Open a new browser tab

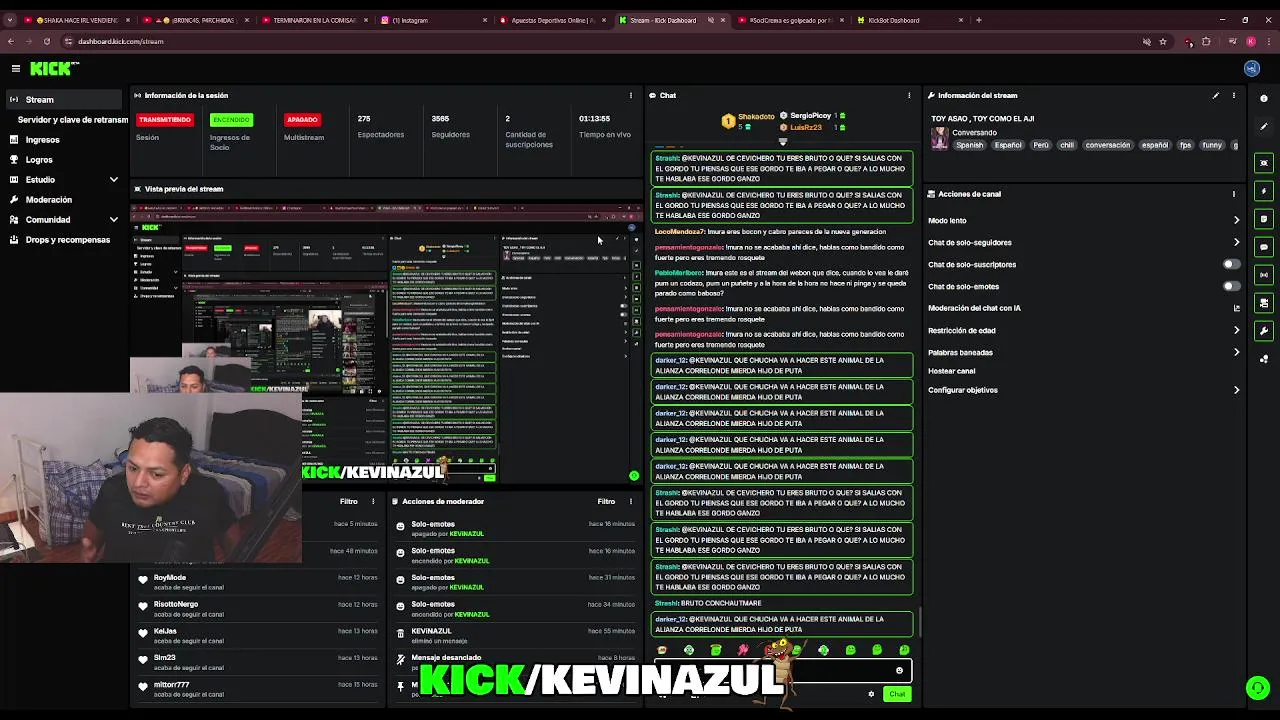point(979,20)
